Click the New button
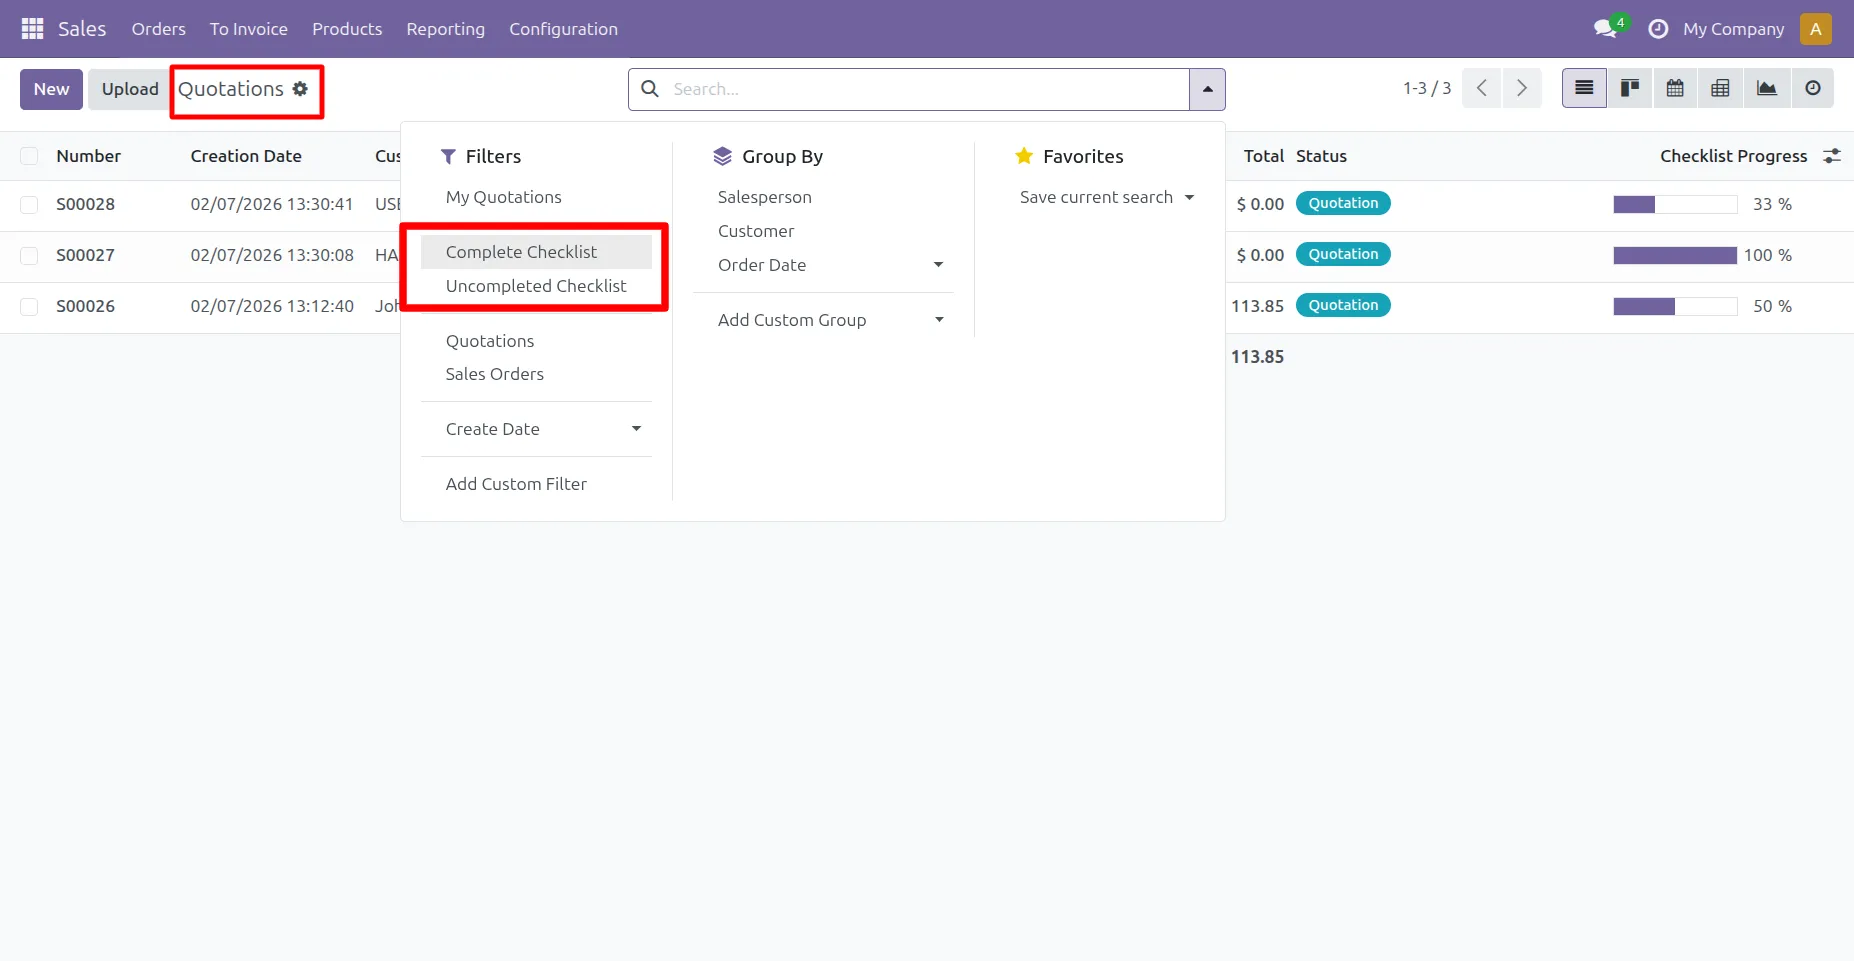The width and height of the screenshot is (1854, 961). pyautogui.click(x=51, y=89)
